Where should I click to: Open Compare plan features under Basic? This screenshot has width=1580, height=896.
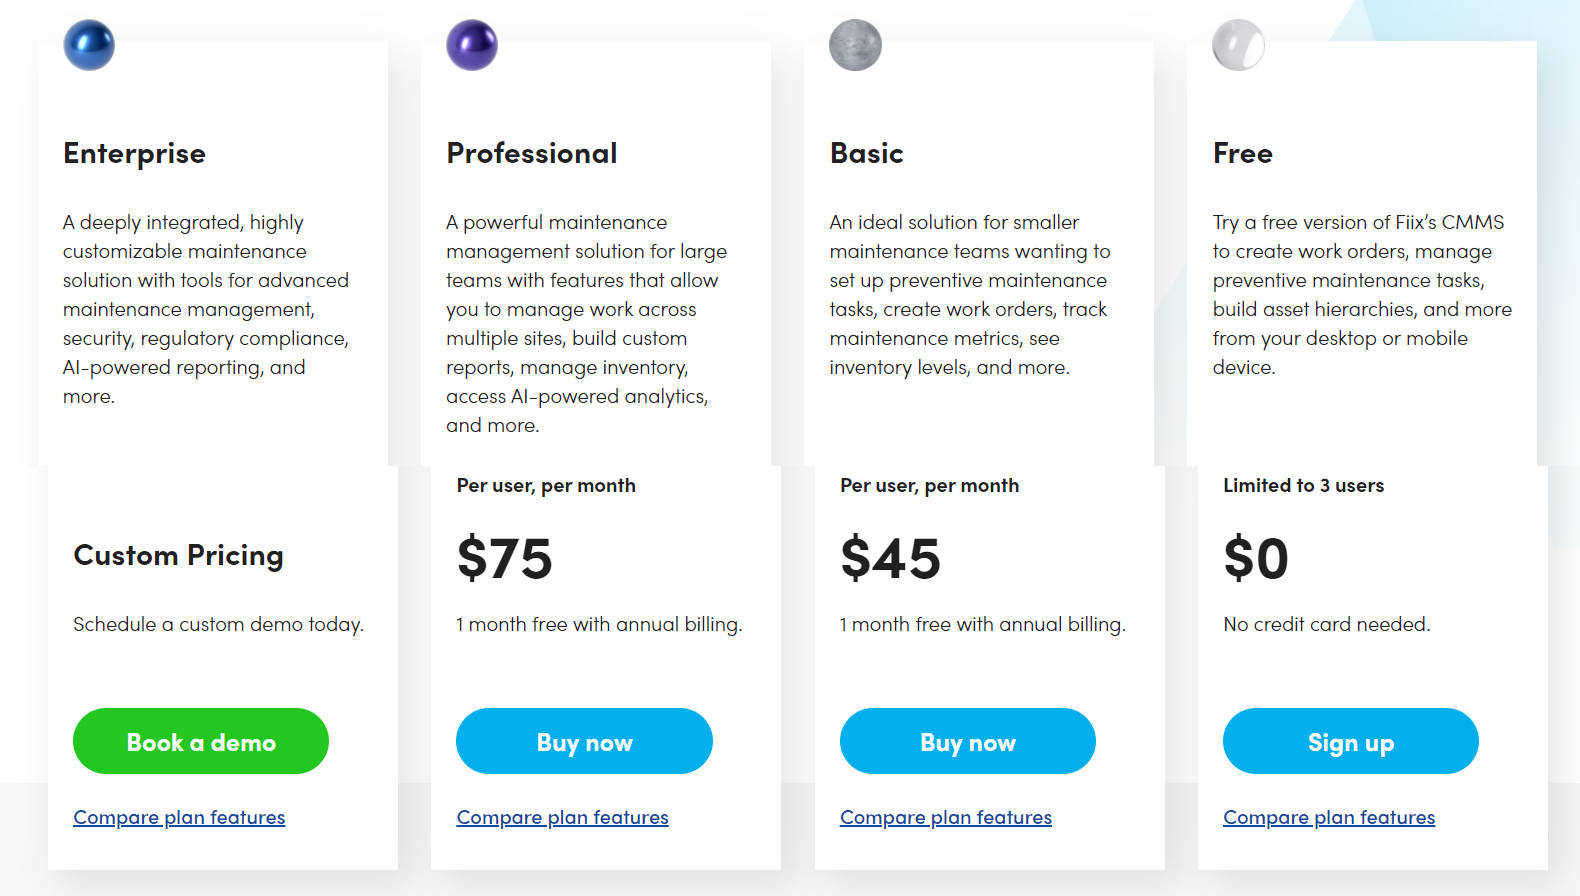pos(945,817)
